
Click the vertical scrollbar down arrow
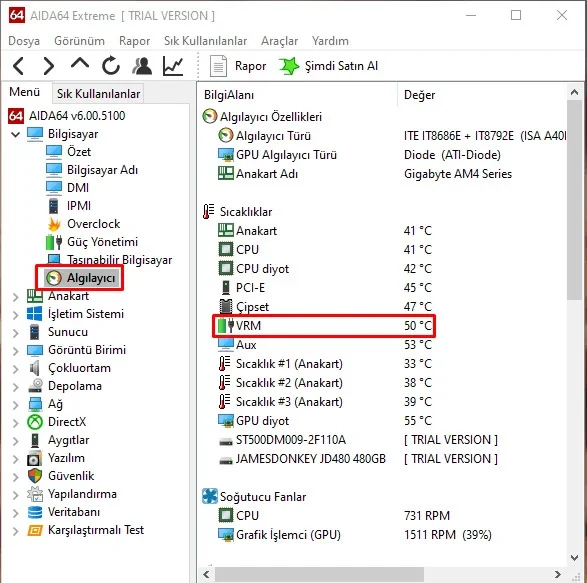pos(575,558)
